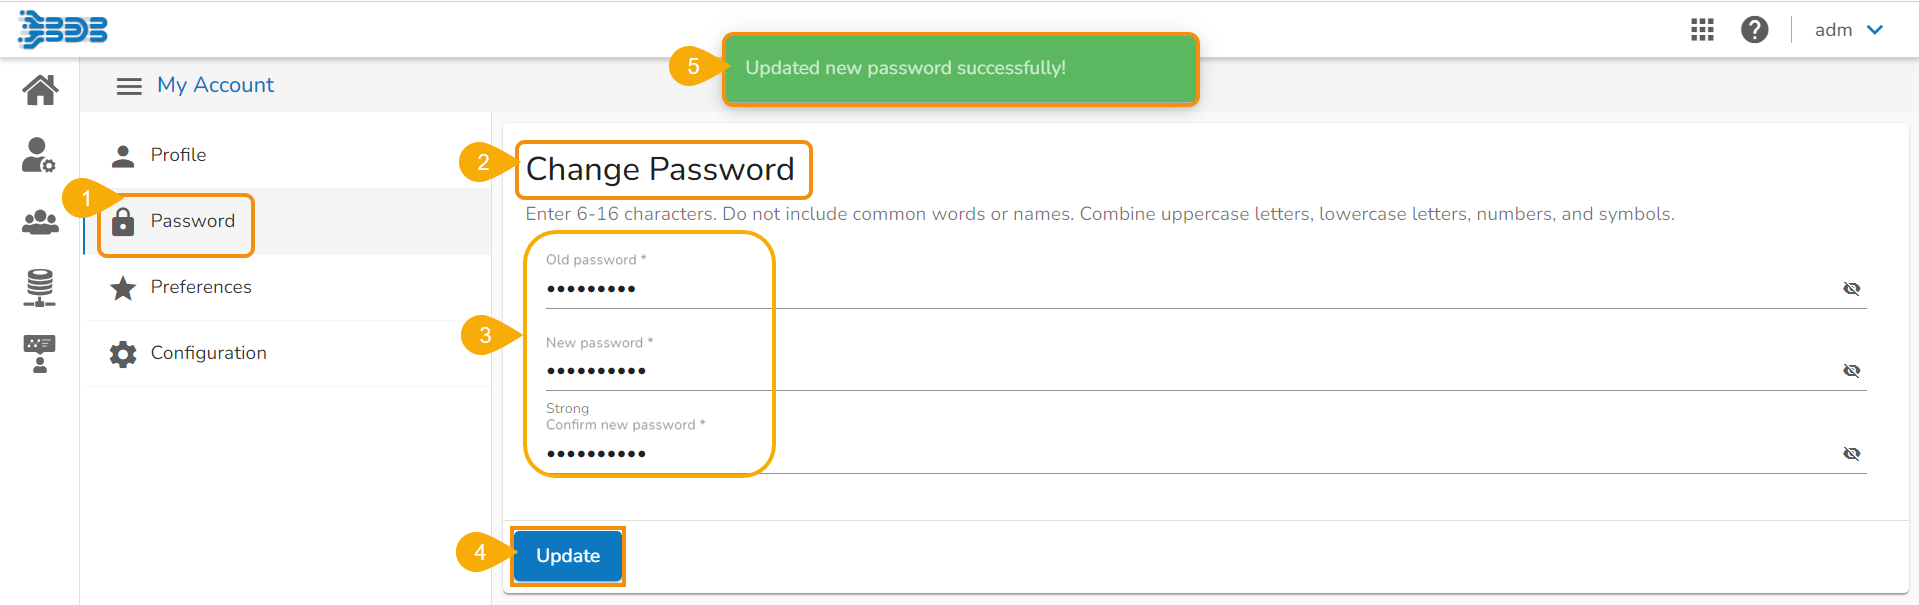Open the Preferences menu item
The image size is (1919, 605).
pos(200,287)
